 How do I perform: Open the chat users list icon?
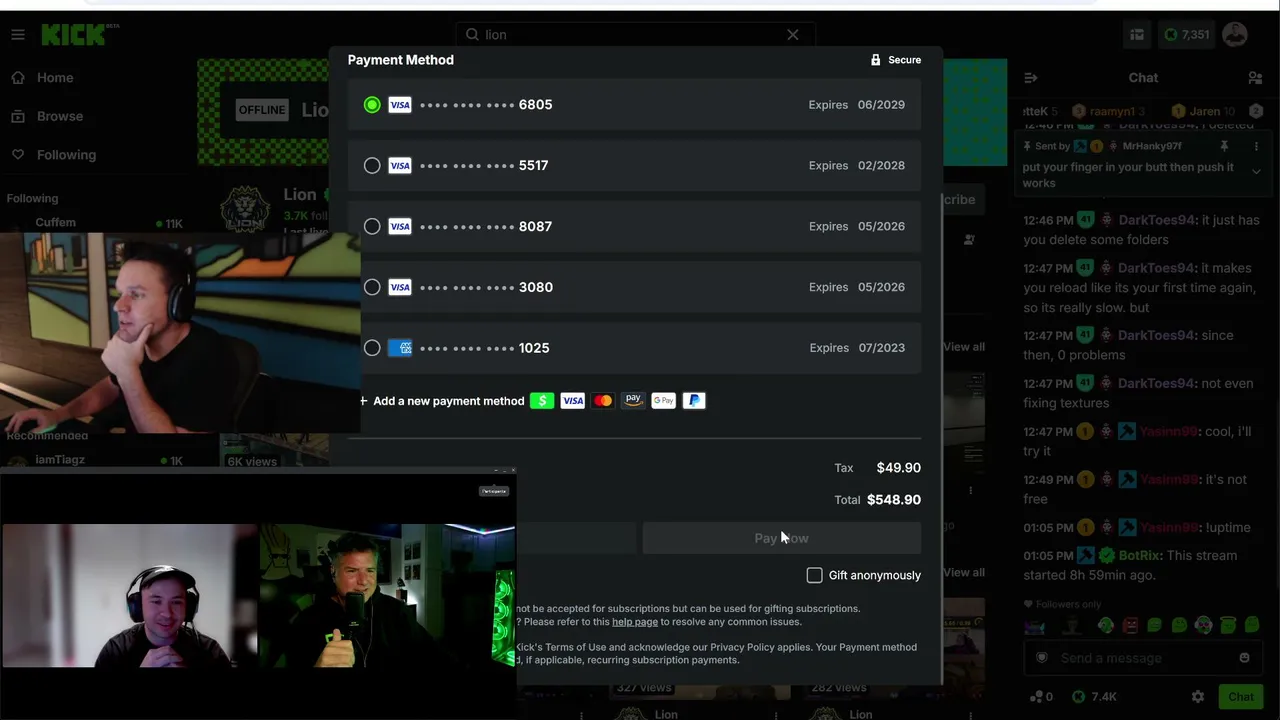point(1255,78)
